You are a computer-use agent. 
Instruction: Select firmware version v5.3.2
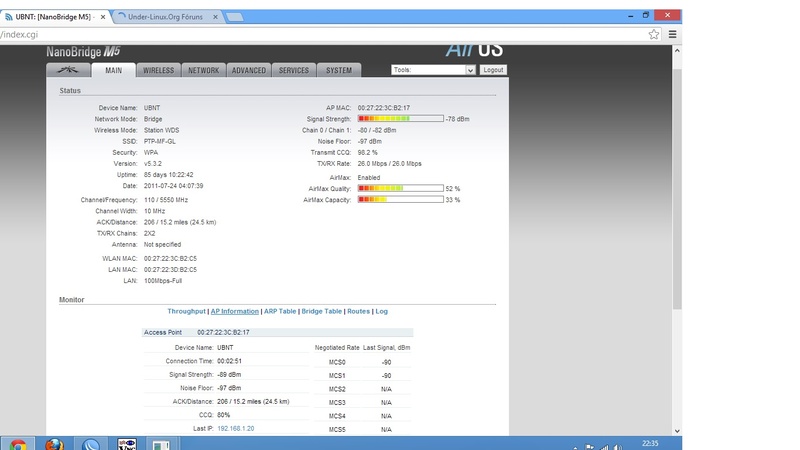tap(153, 164)
